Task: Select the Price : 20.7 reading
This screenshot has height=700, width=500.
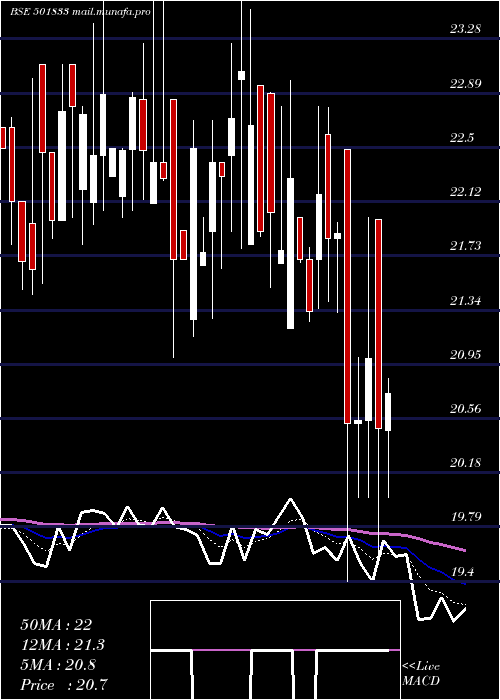Action: [64, 684]
